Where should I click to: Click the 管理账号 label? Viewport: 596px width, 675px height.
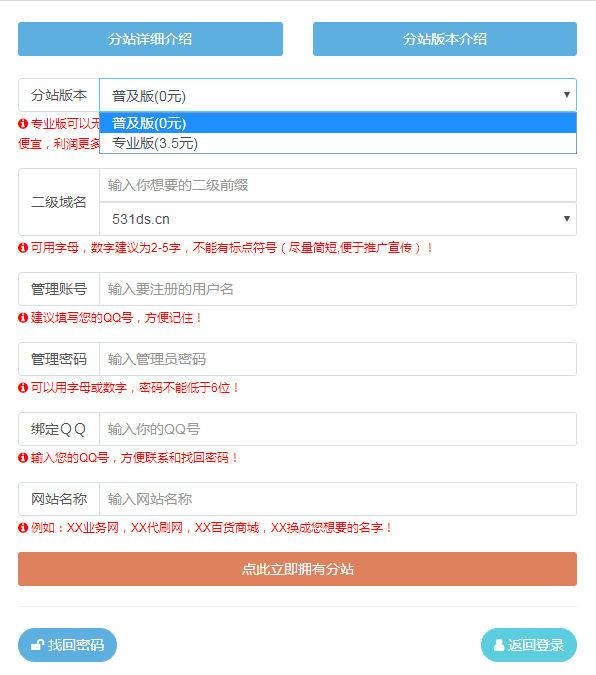(59, 289)
